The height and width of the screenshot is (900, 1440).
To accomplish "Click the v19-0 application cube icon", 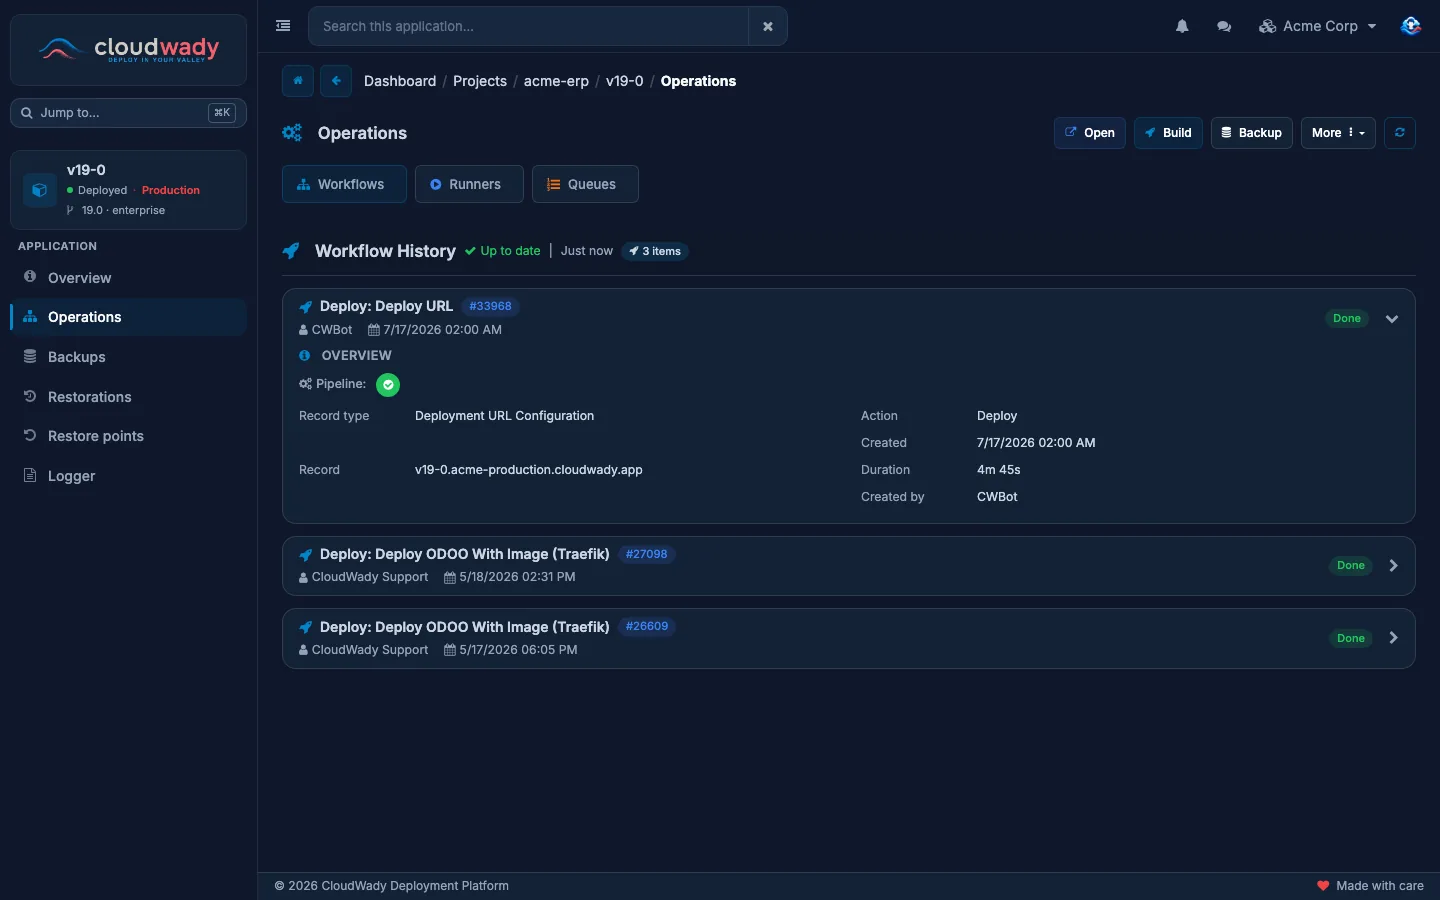I will [39, 190].
